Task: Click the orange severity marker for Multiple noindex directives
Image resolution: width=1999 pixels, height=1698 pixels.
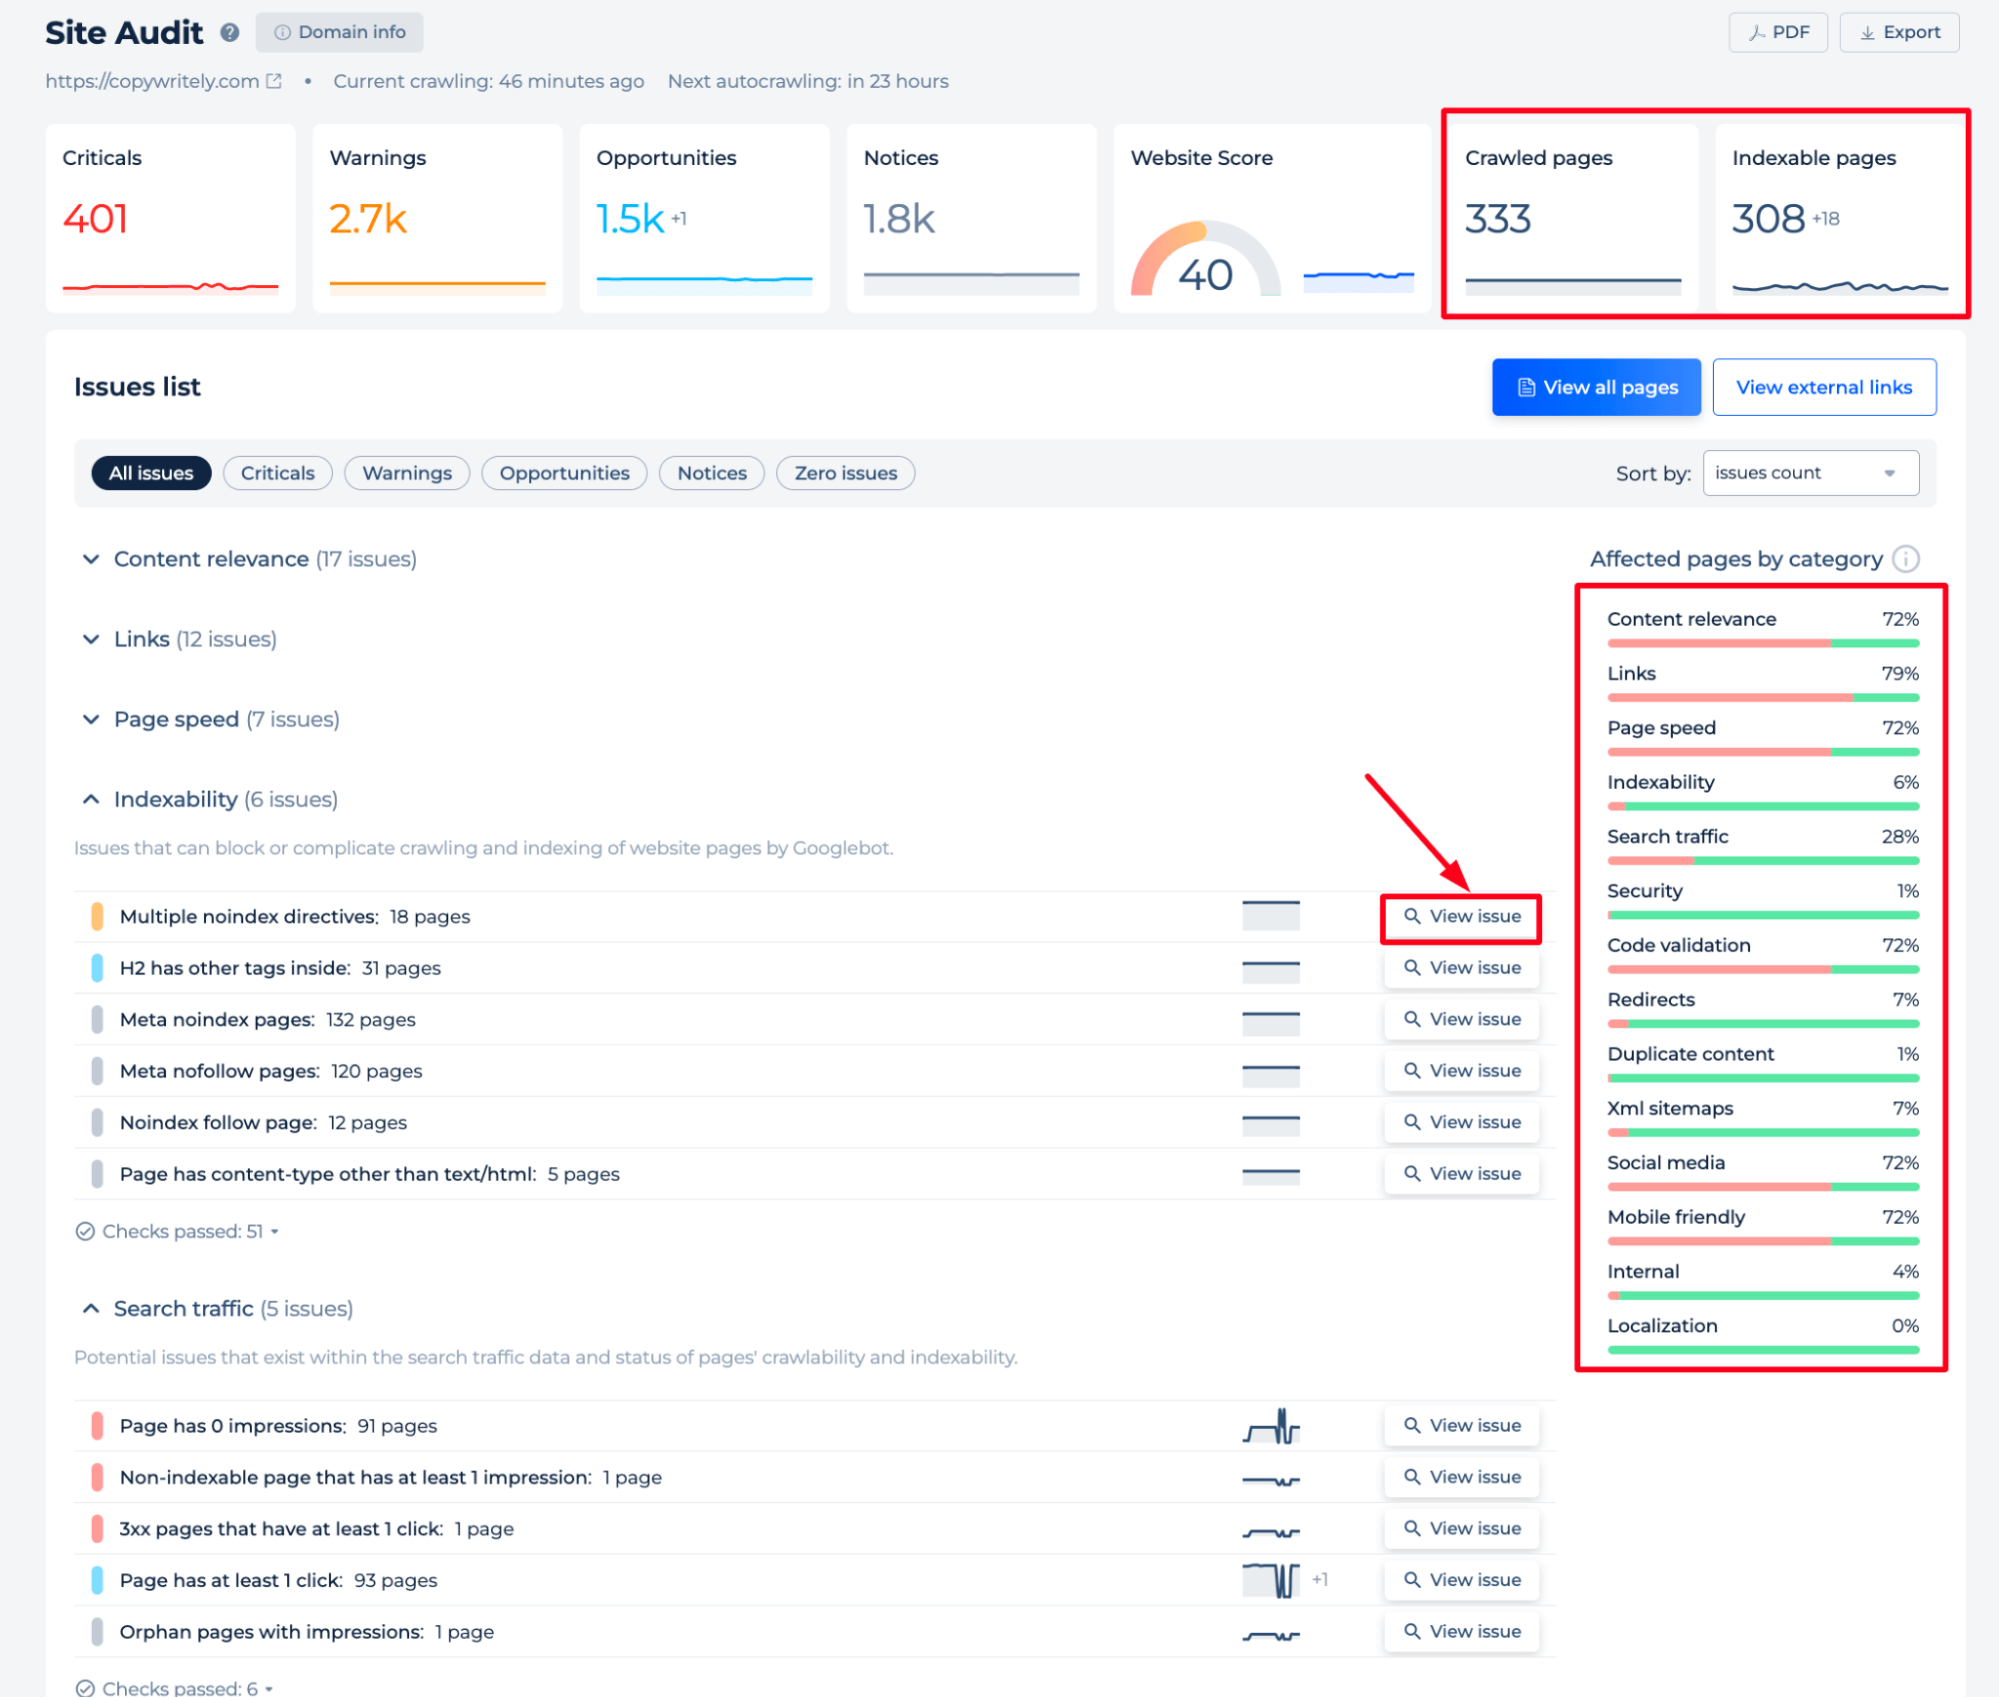Action: (97, 917)
